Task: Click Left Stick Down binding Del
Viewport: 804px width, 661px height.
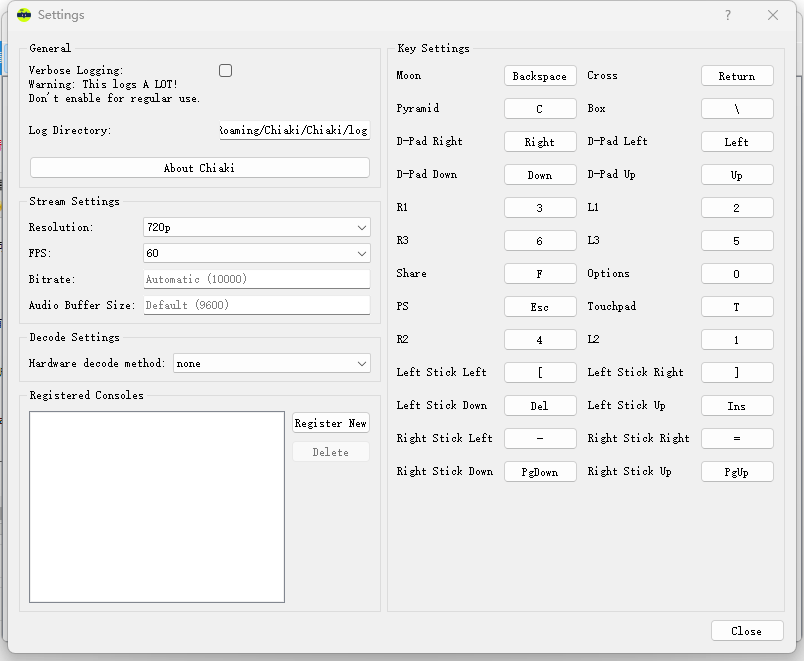Action: click(540, 406)
